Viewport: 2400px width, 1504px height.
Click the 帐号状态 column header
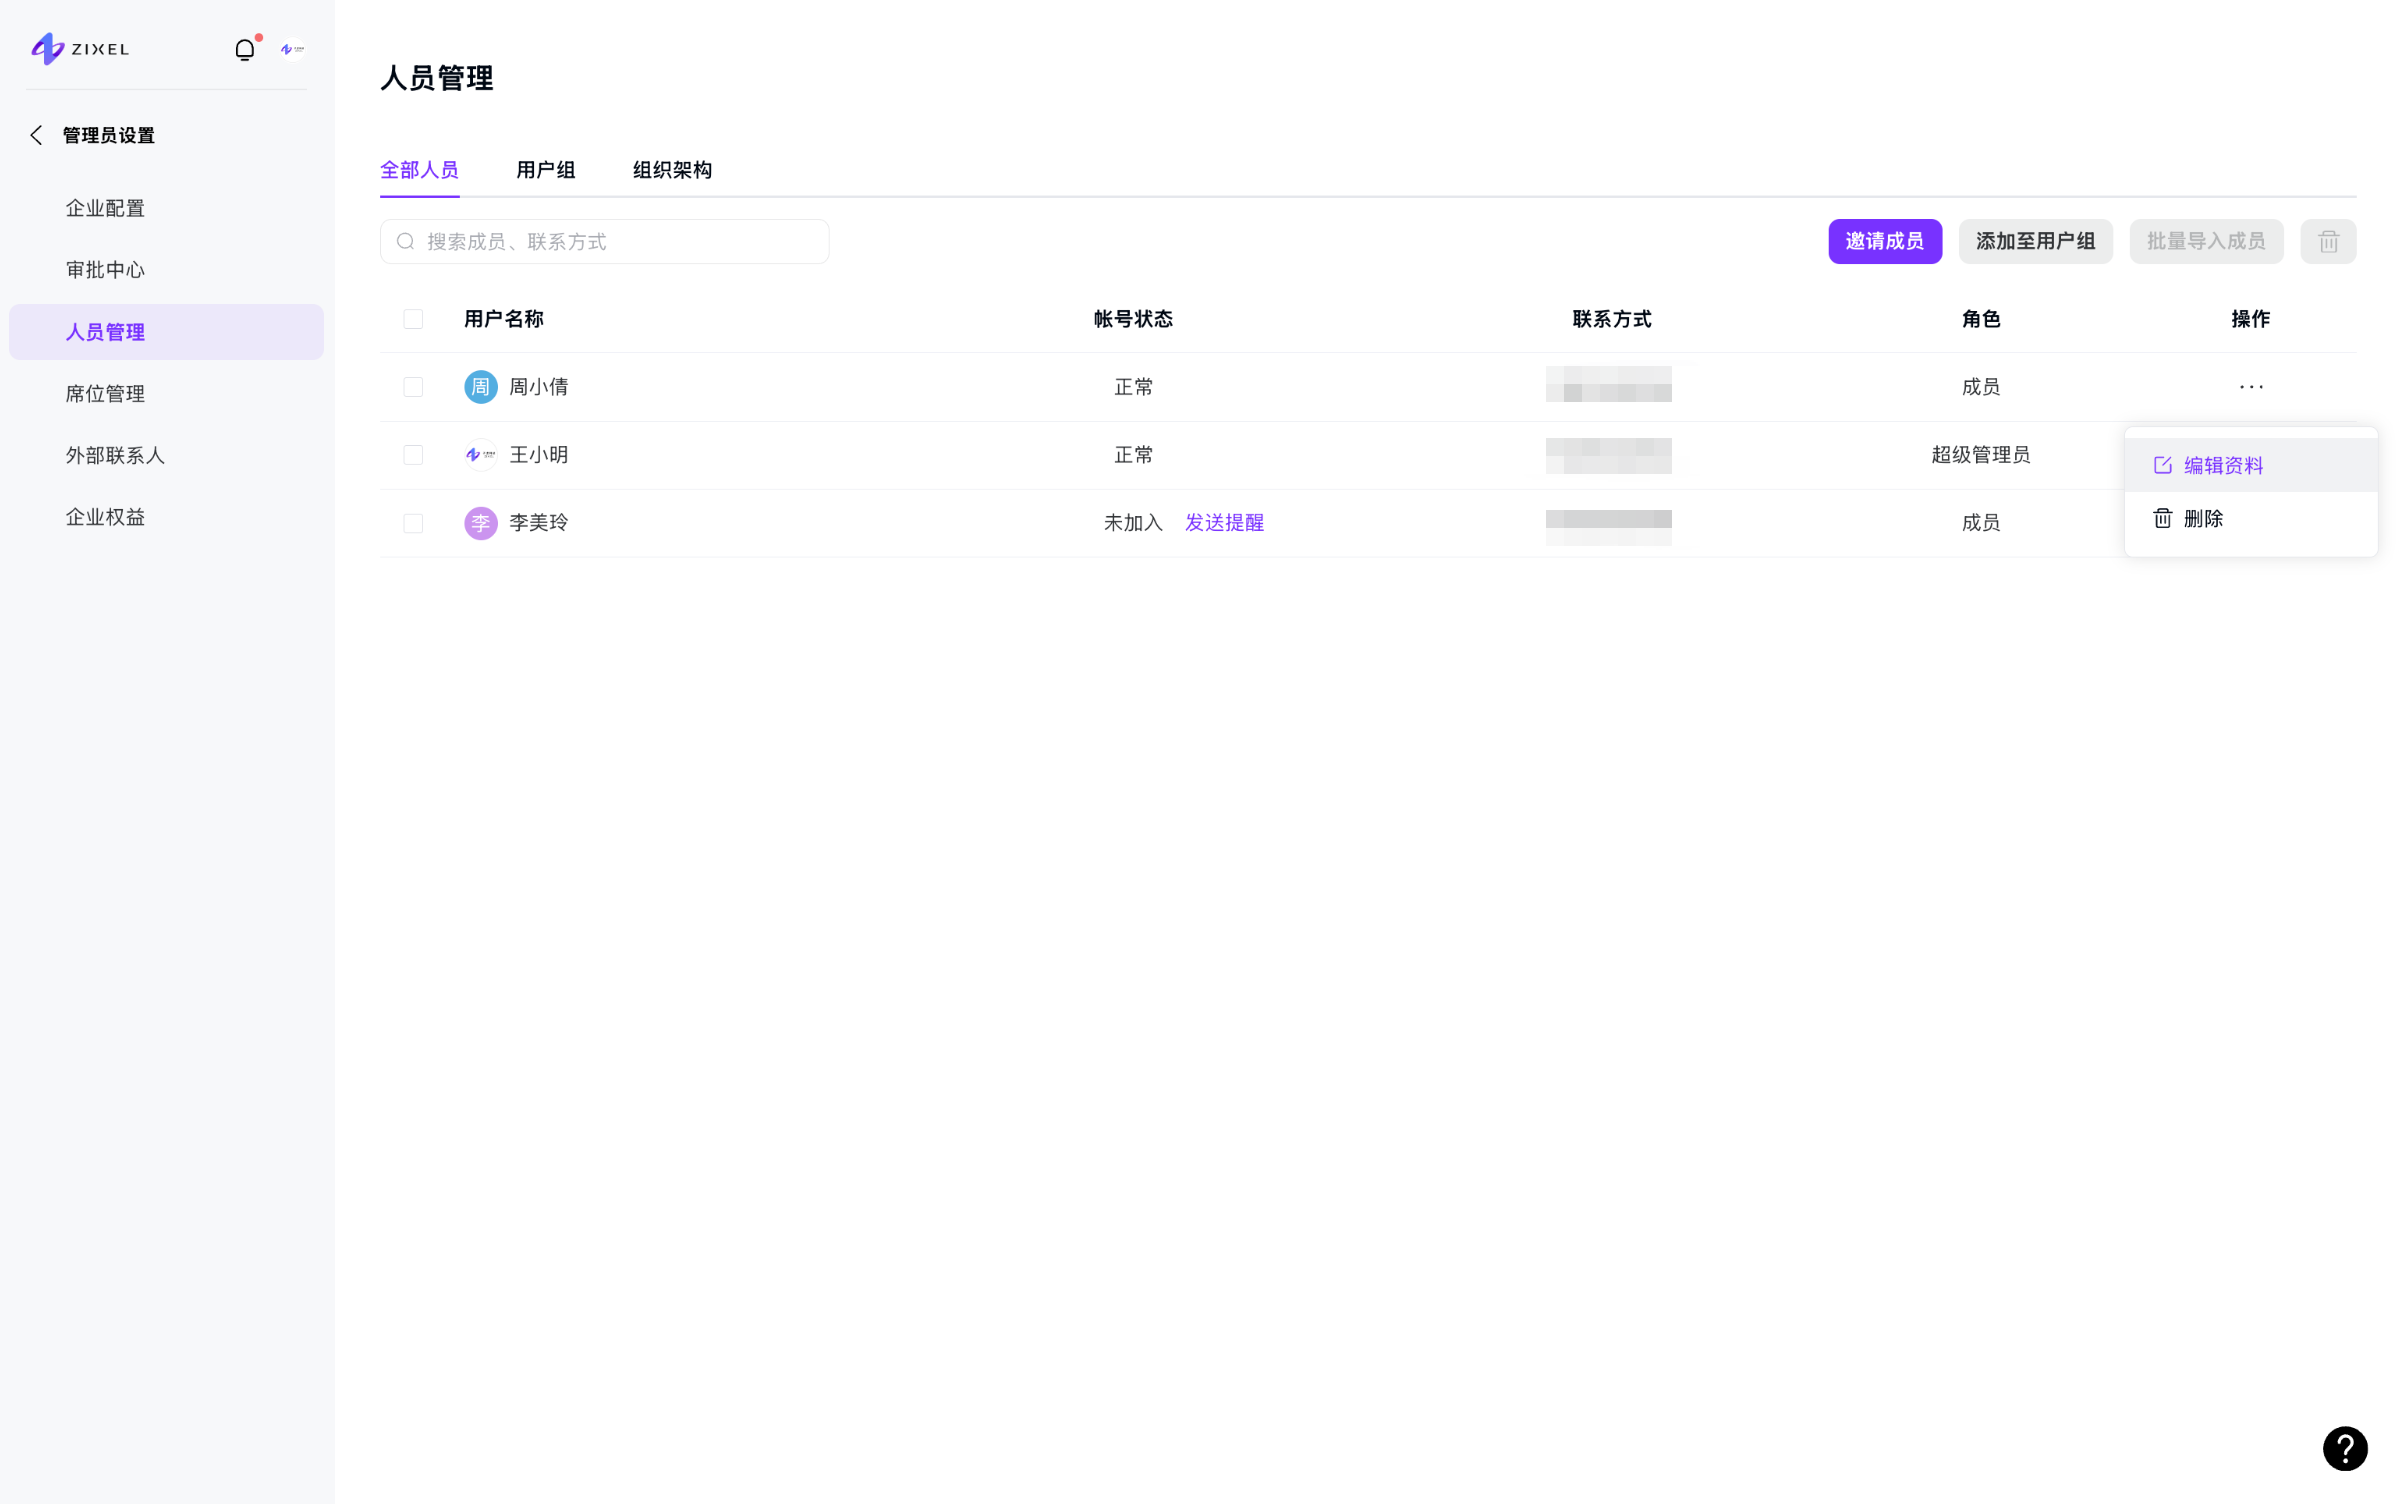tap(1133, 319)
